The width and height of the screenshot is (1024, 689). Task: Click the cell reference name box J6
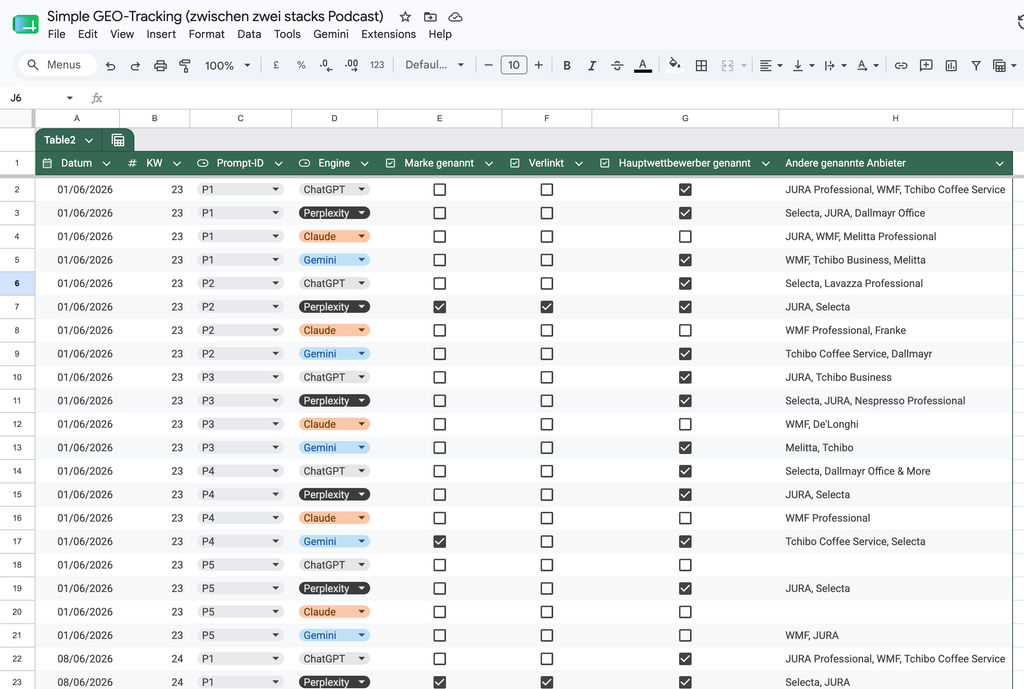(x=40, y=98)
